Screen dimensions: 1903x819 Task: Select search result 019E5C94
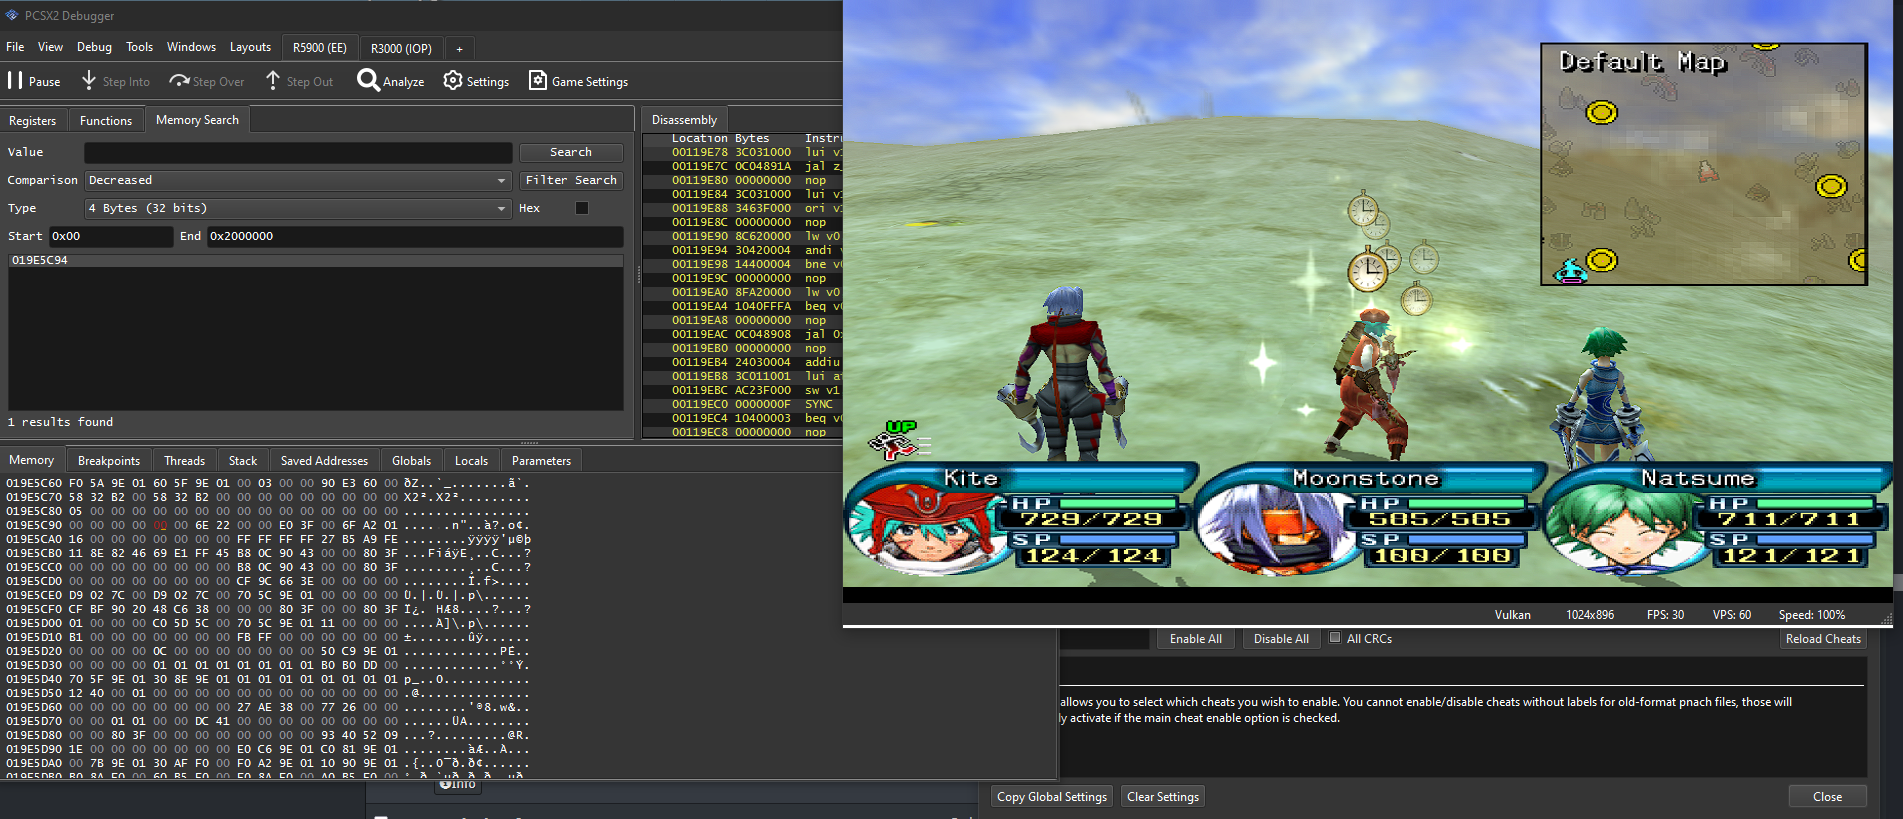[316, 260]
